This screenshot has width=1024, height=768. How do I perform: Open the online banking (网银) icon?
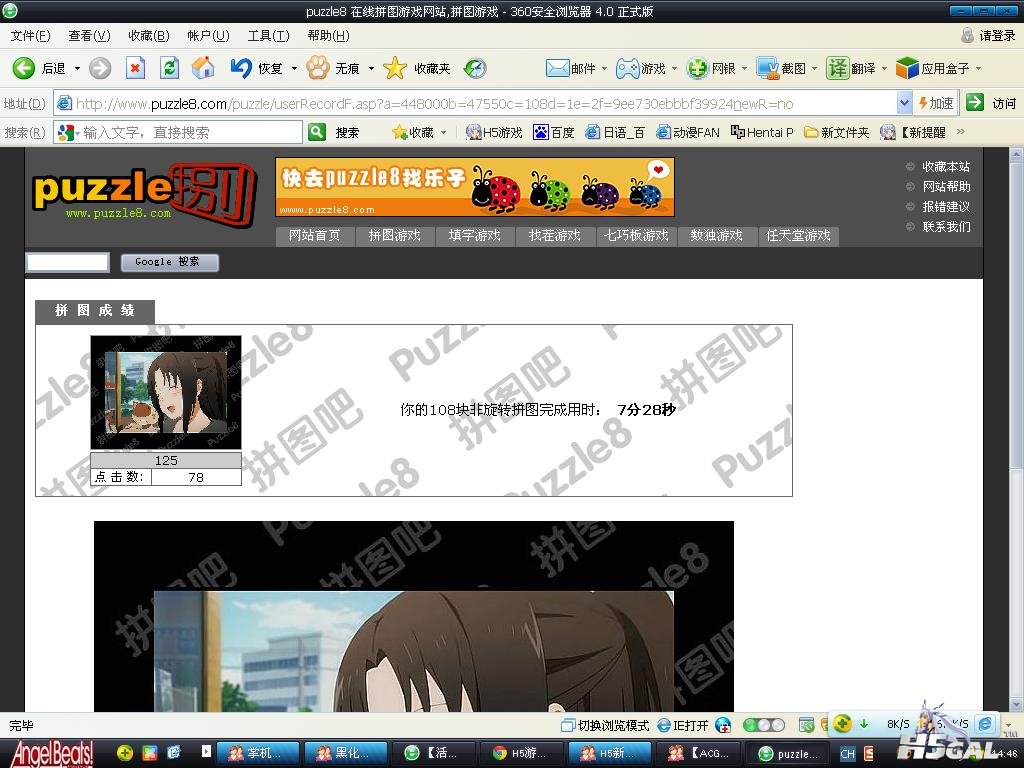(x=697, y=68)
